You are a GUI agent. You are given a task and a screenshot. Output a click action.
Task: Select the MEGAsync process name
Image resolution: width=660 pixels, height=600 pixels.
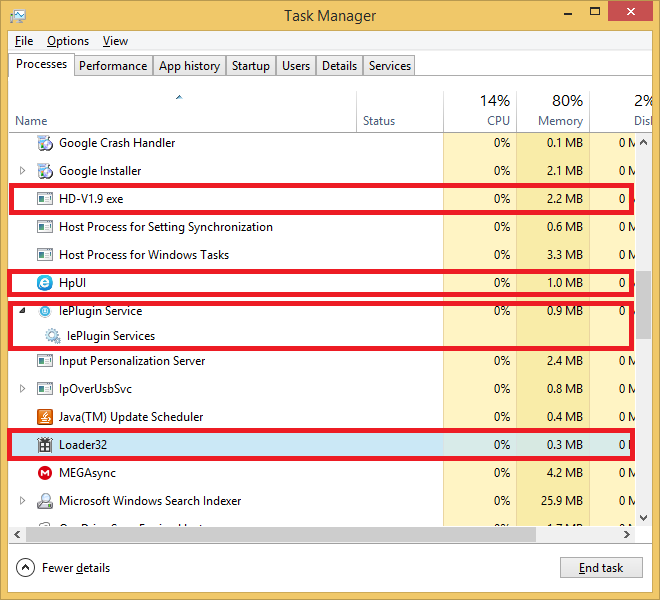(87, 473)
